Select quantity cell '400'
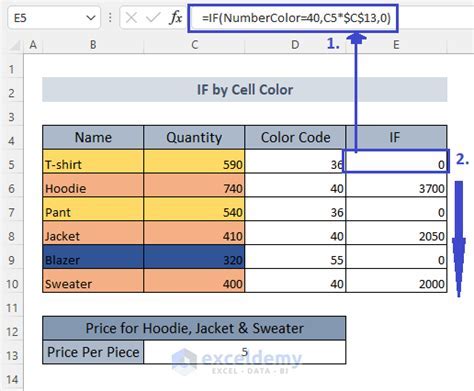The width and height of the screenshot is (474, 391). 194,281
